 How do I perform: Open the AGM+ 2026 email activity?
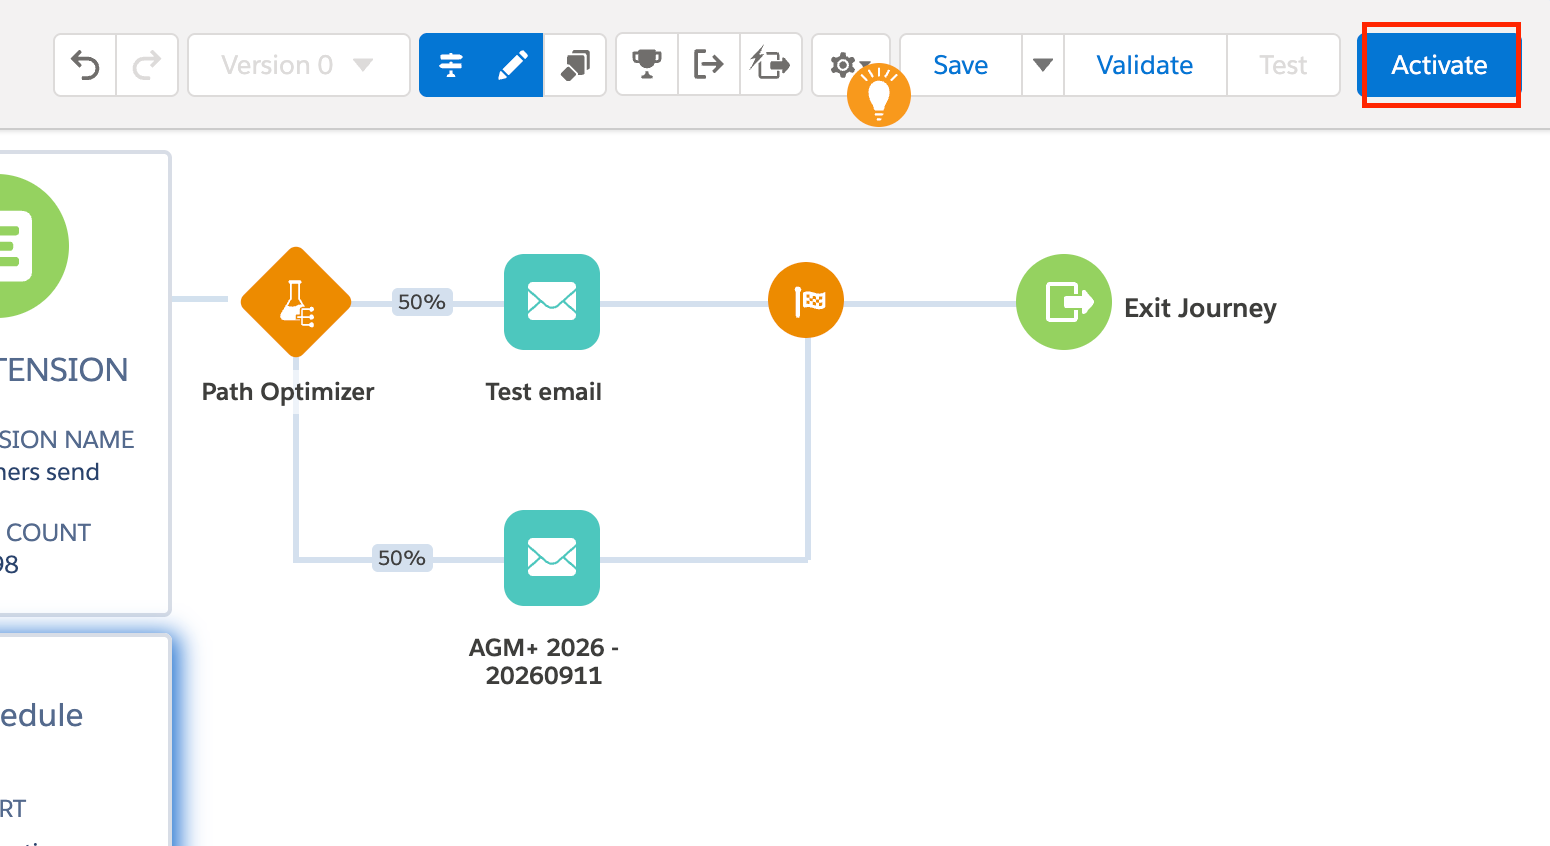552,558
